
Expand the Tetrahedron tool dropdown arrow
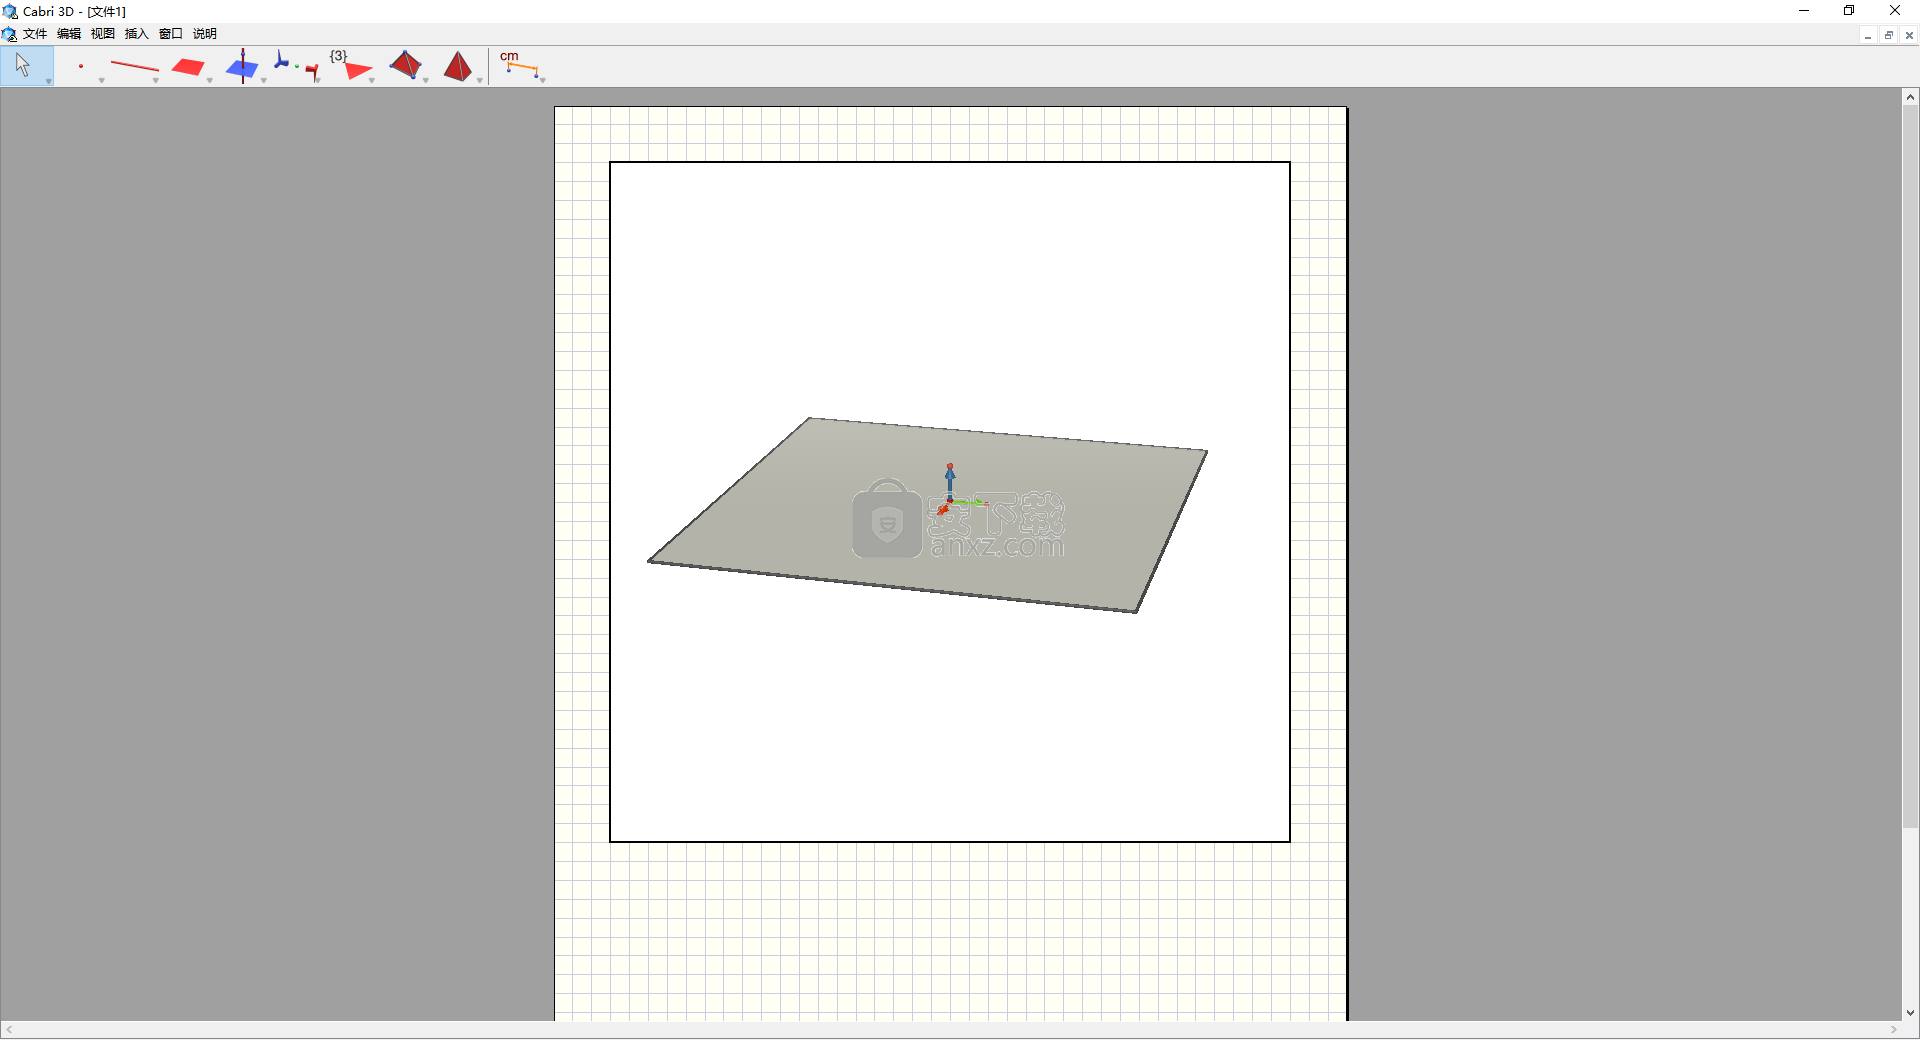[x=426, y=81]
